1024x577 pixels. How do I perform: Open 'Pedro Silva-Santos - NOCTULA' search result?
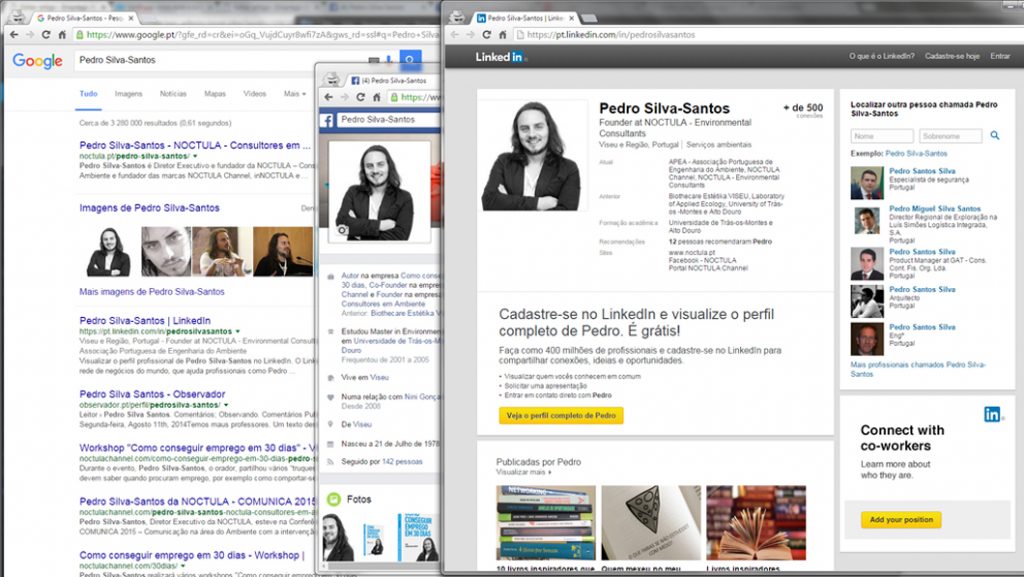tap(195, 146)
